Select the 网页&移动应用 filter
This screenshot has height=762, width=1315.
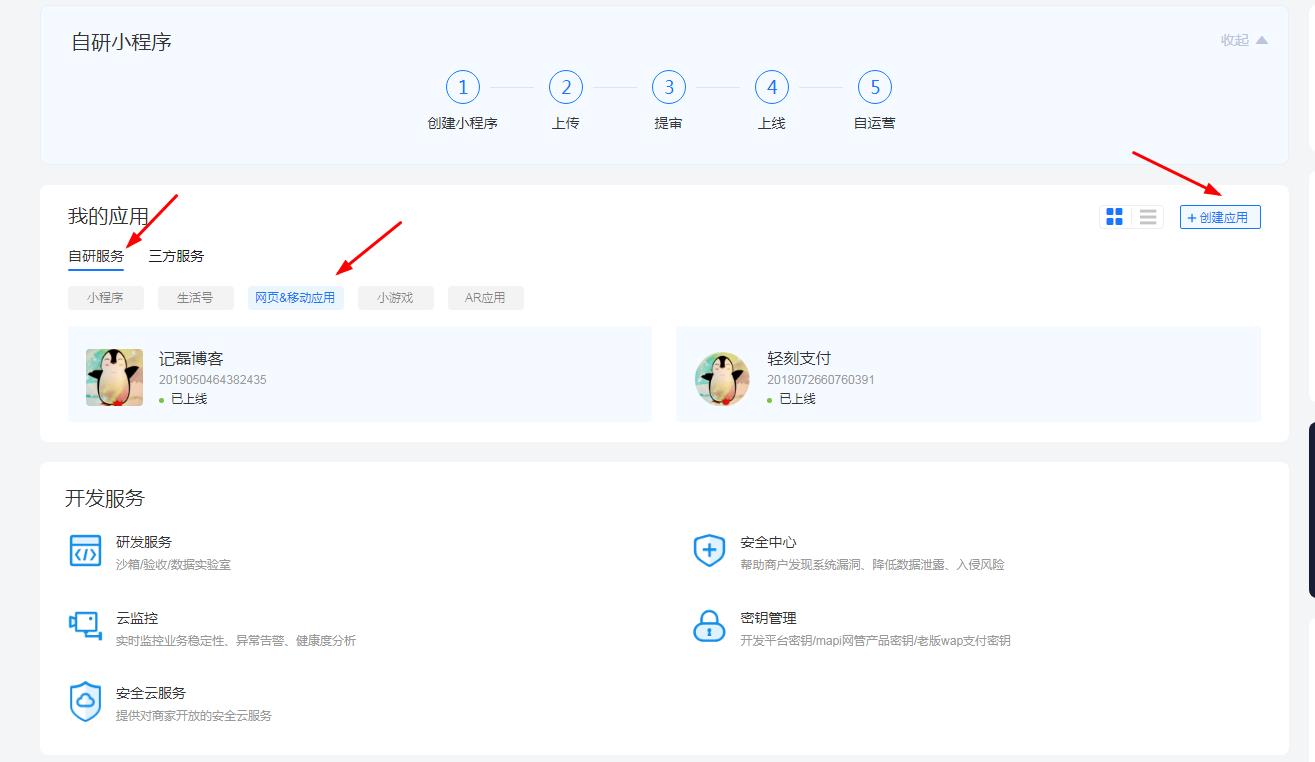click(x=296, y=297)
